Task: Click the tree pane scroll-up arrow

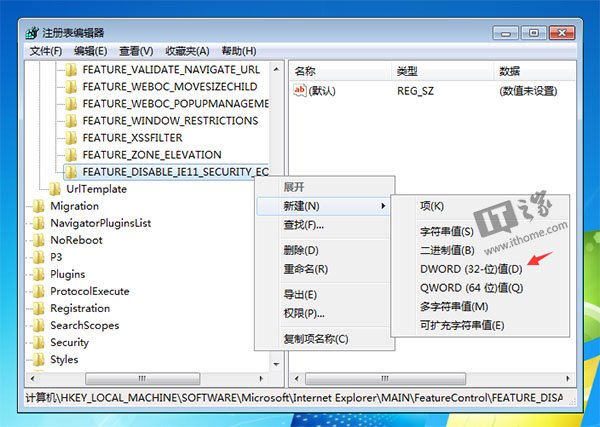Action: [276, 70]
